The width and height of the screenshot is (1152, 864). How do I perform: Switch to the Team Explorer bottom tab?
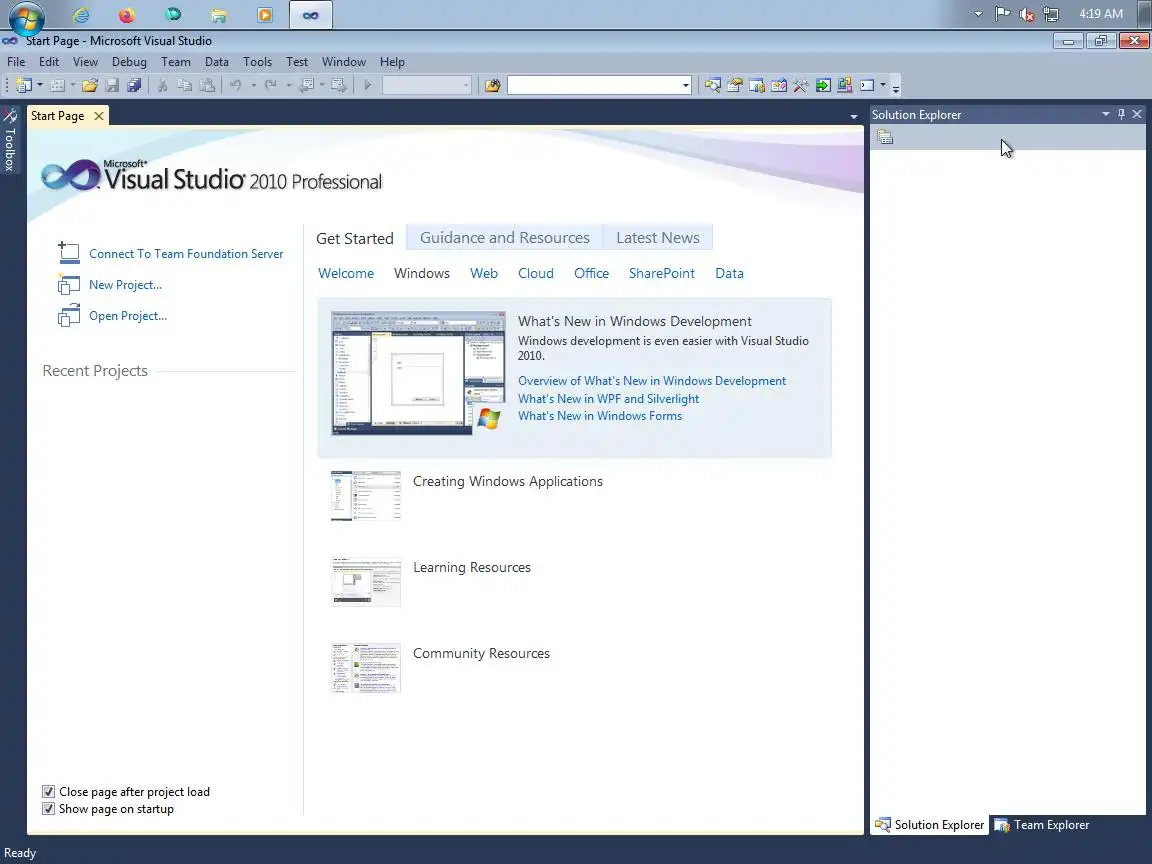point(1042,825)
